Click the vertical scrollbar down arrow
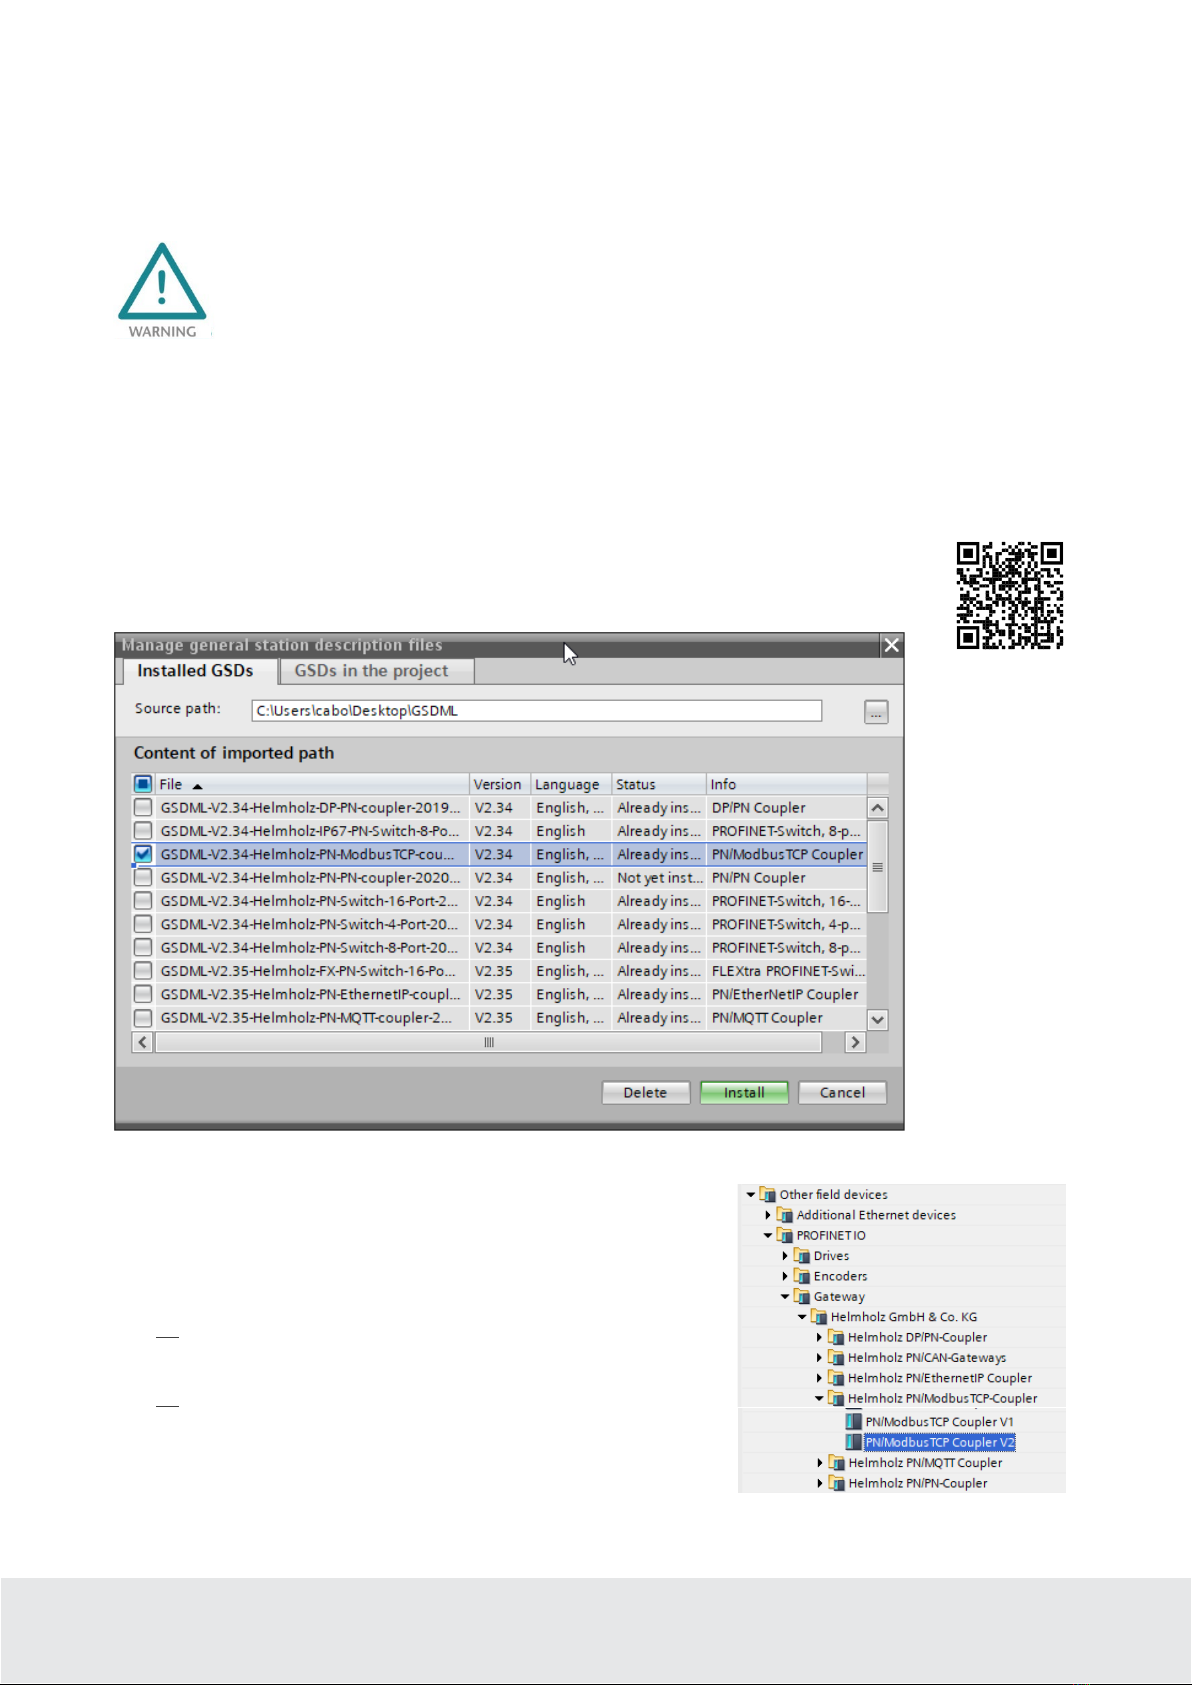 (877, 1020)
